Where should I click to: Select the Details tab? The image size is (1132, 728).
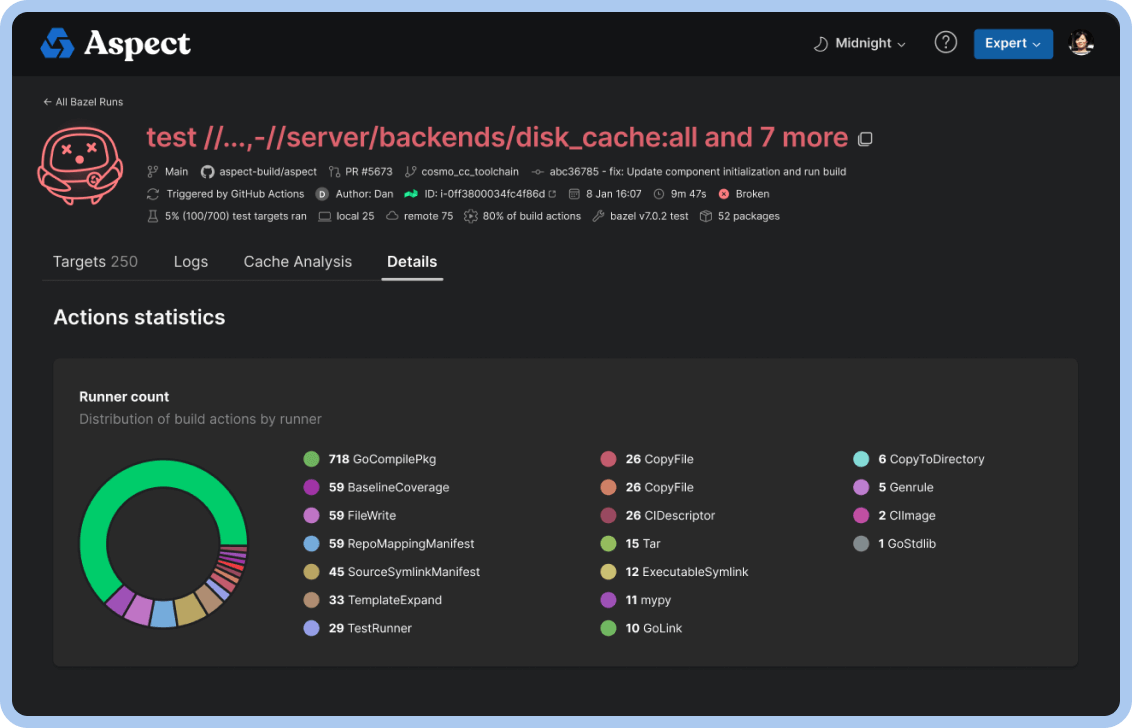(x=412, y=262)
